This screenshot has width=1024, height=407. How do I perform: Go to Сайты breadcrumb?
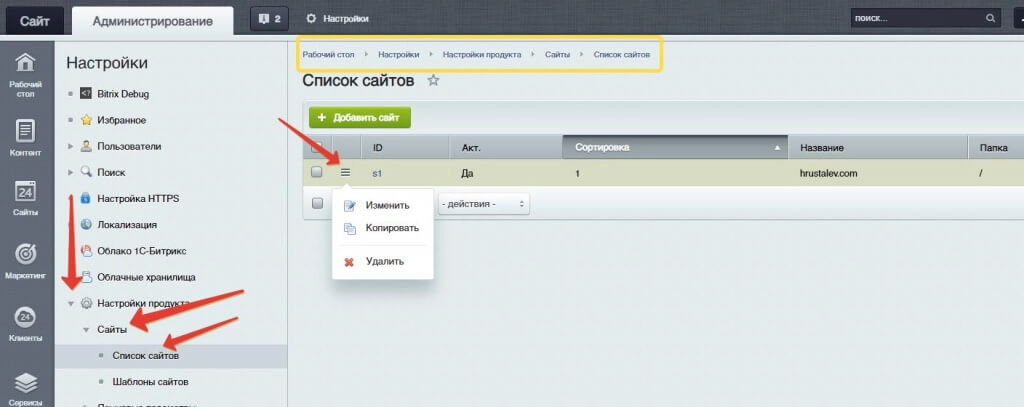point(558,54)
